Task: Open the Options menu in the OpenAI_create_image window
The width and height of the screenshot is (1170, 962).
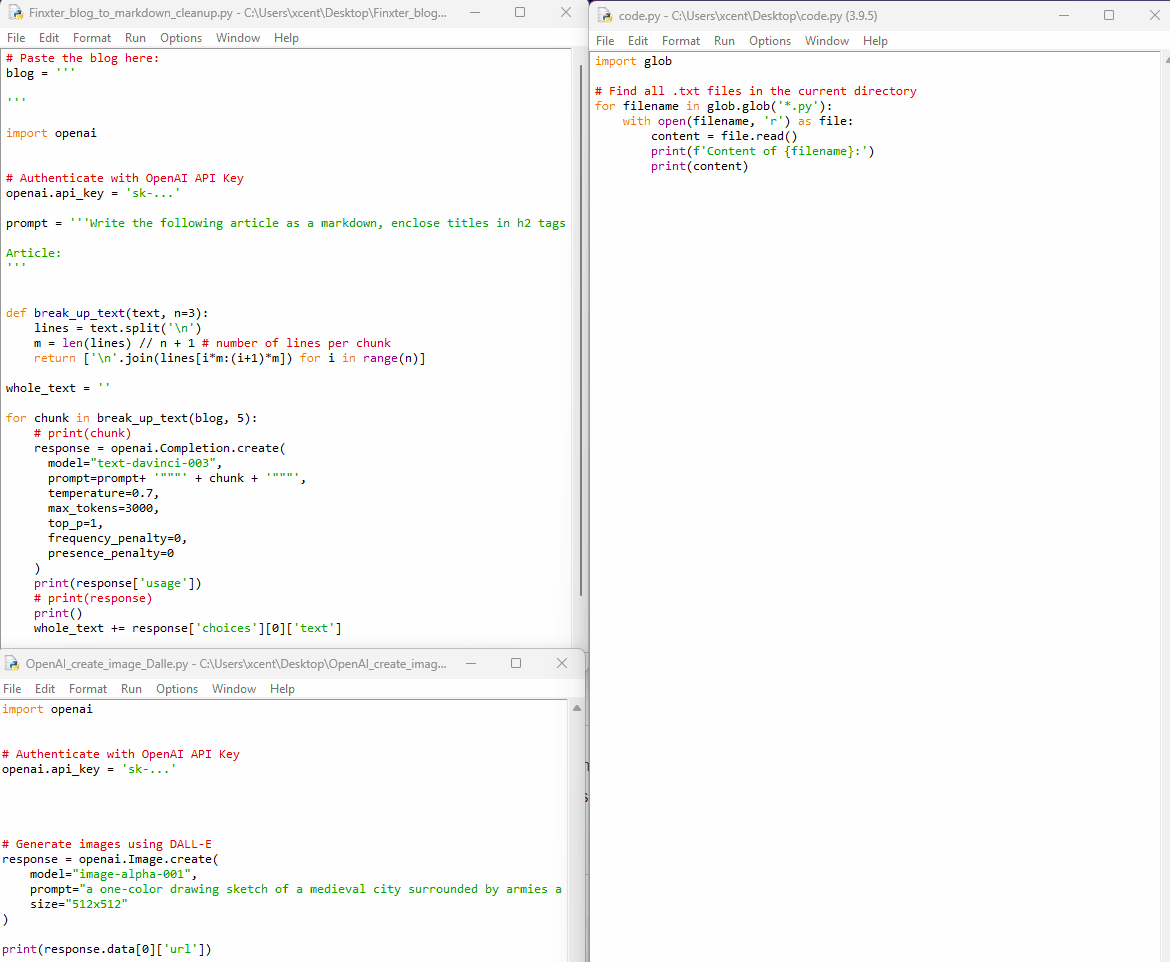Action: click(177, 688)
